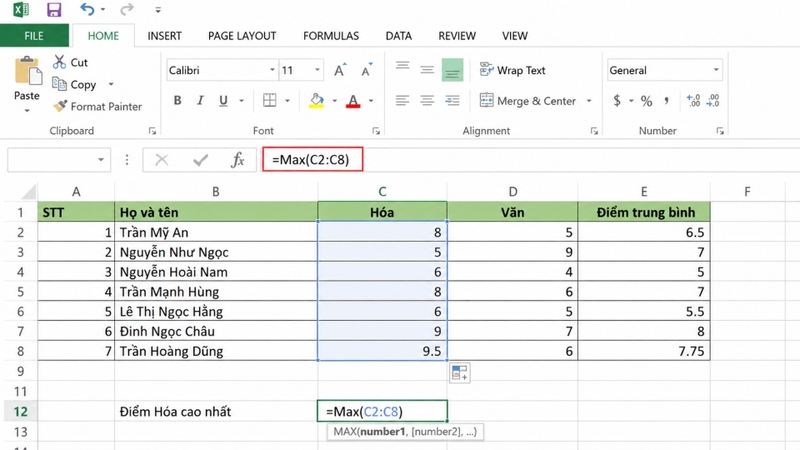This screenshot has width=800, height=450.
Task: Open the PAGE LAYOUT tab
Action: tap(242, 36)
